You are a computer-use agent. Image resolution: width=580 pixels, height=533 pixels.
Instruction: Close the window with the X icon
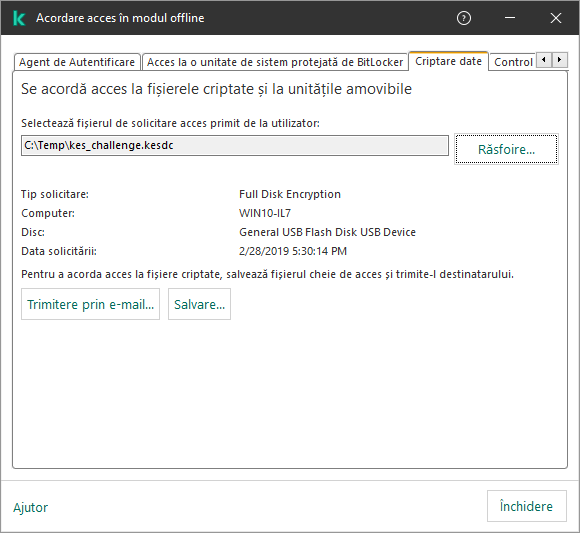(x=556, y=18)
